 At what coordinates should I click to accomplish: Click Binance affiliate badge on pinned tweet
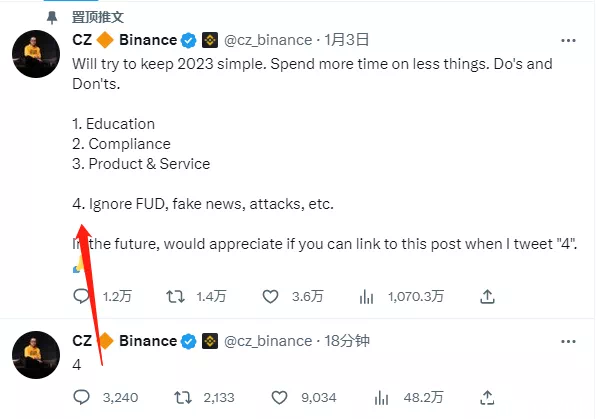pyautogui.click(x=210, y=40)
